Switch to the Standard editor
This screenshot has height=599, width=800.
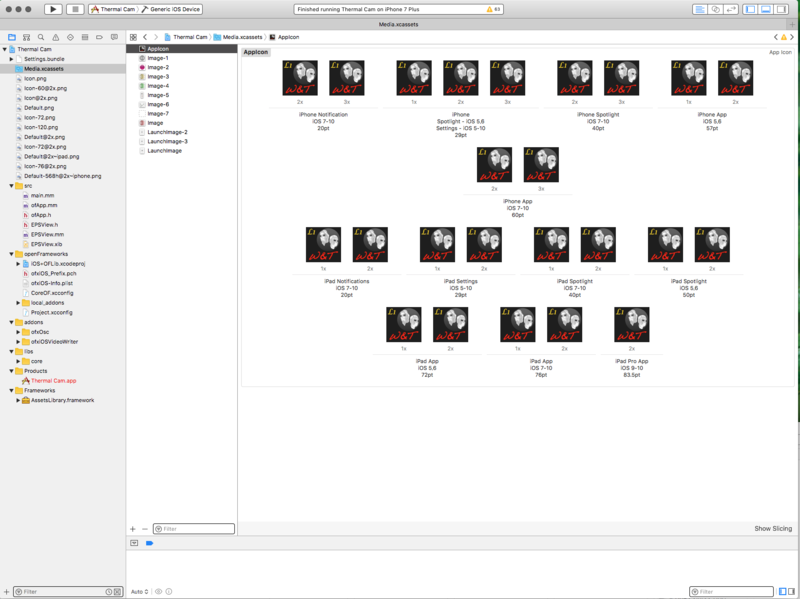[699, 9]
